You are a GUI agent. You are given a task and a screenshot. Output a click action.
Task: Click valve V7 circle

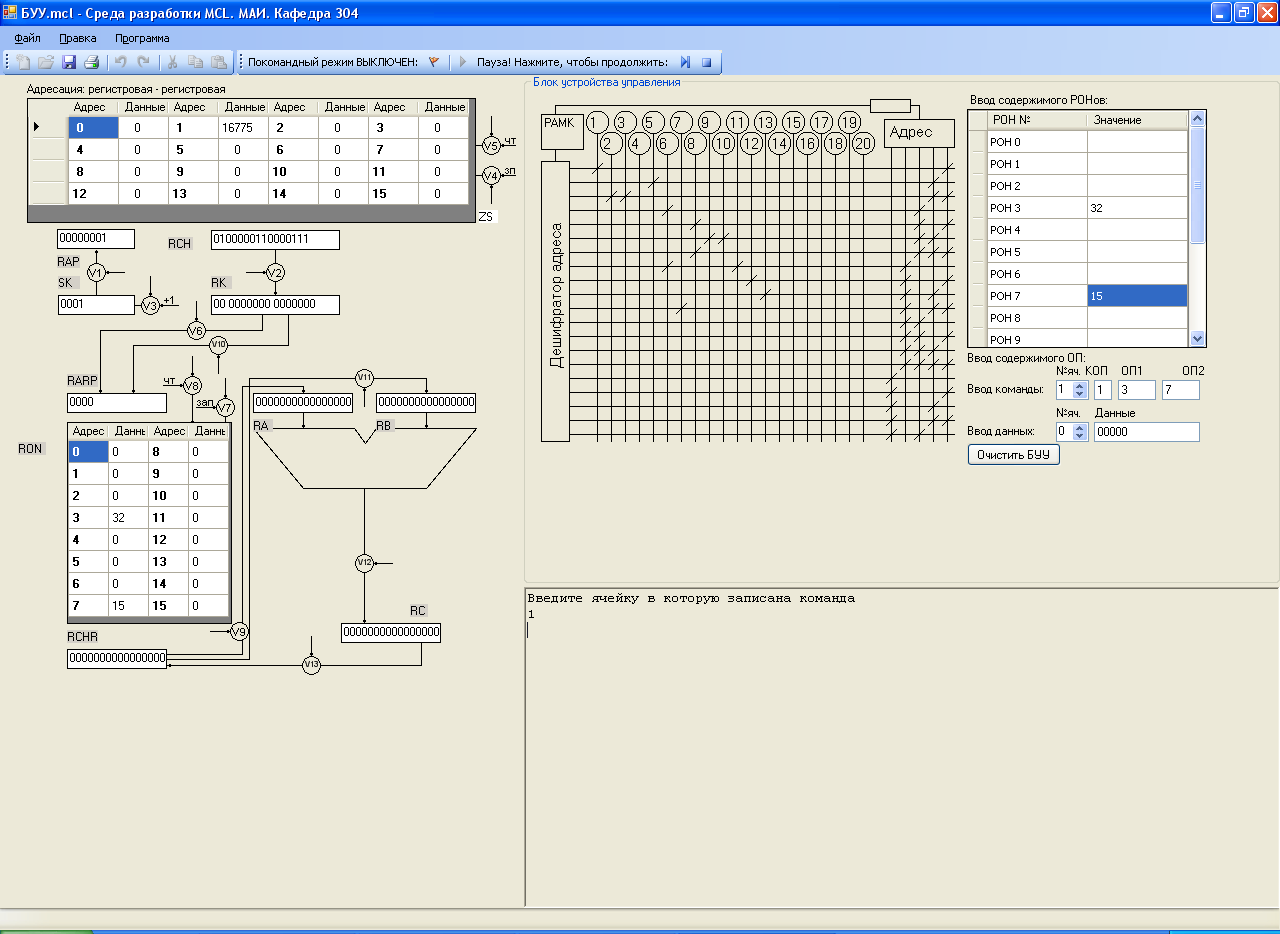[225, 407]
